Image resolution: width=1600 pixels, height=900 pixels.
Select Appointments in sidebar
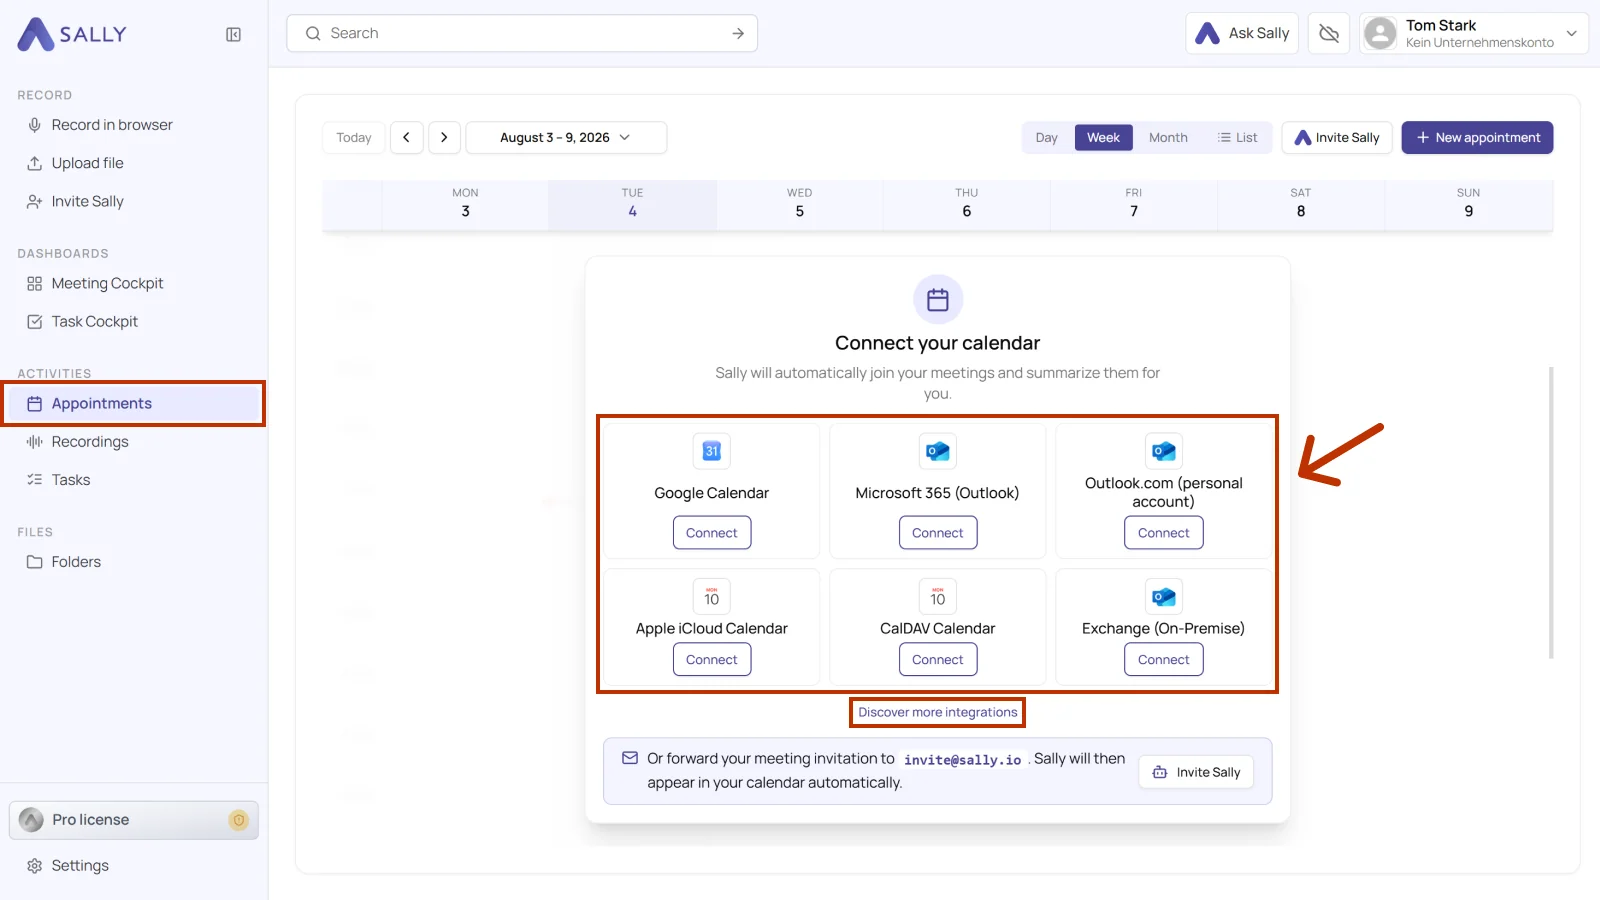pos(133,403)
